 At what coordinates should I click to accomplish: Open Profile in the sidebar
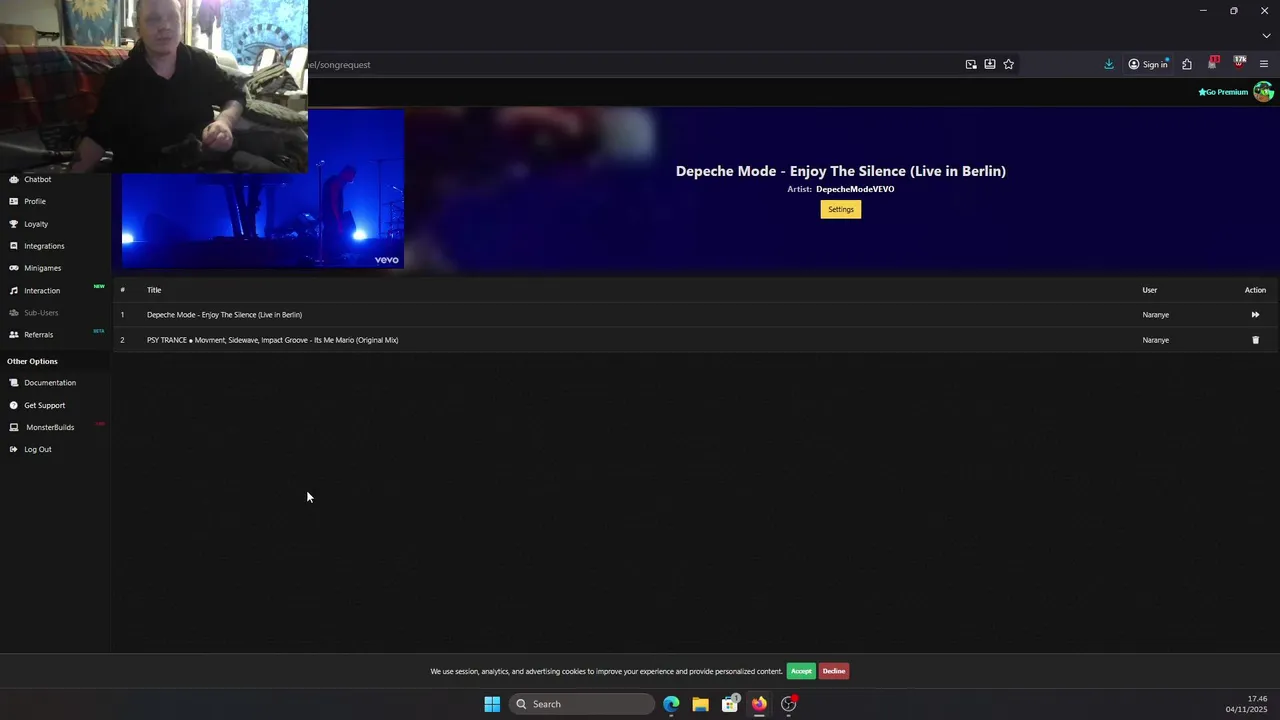[35, 201]
